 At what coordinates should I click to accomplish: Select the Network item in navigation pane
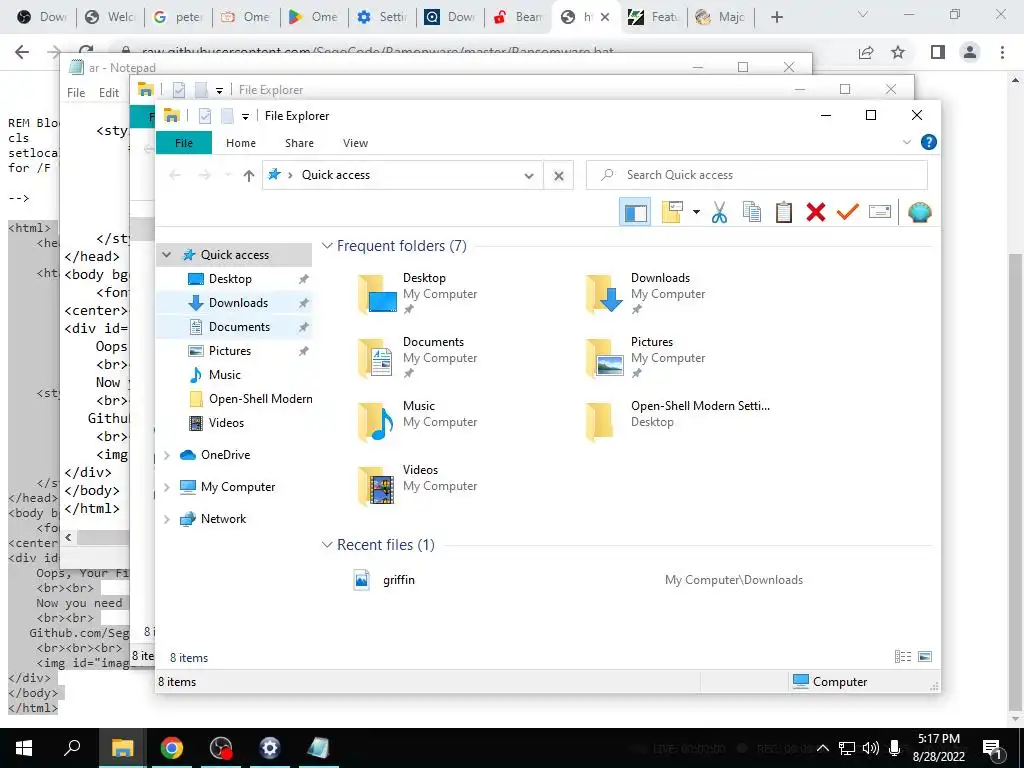coord(223,519)
